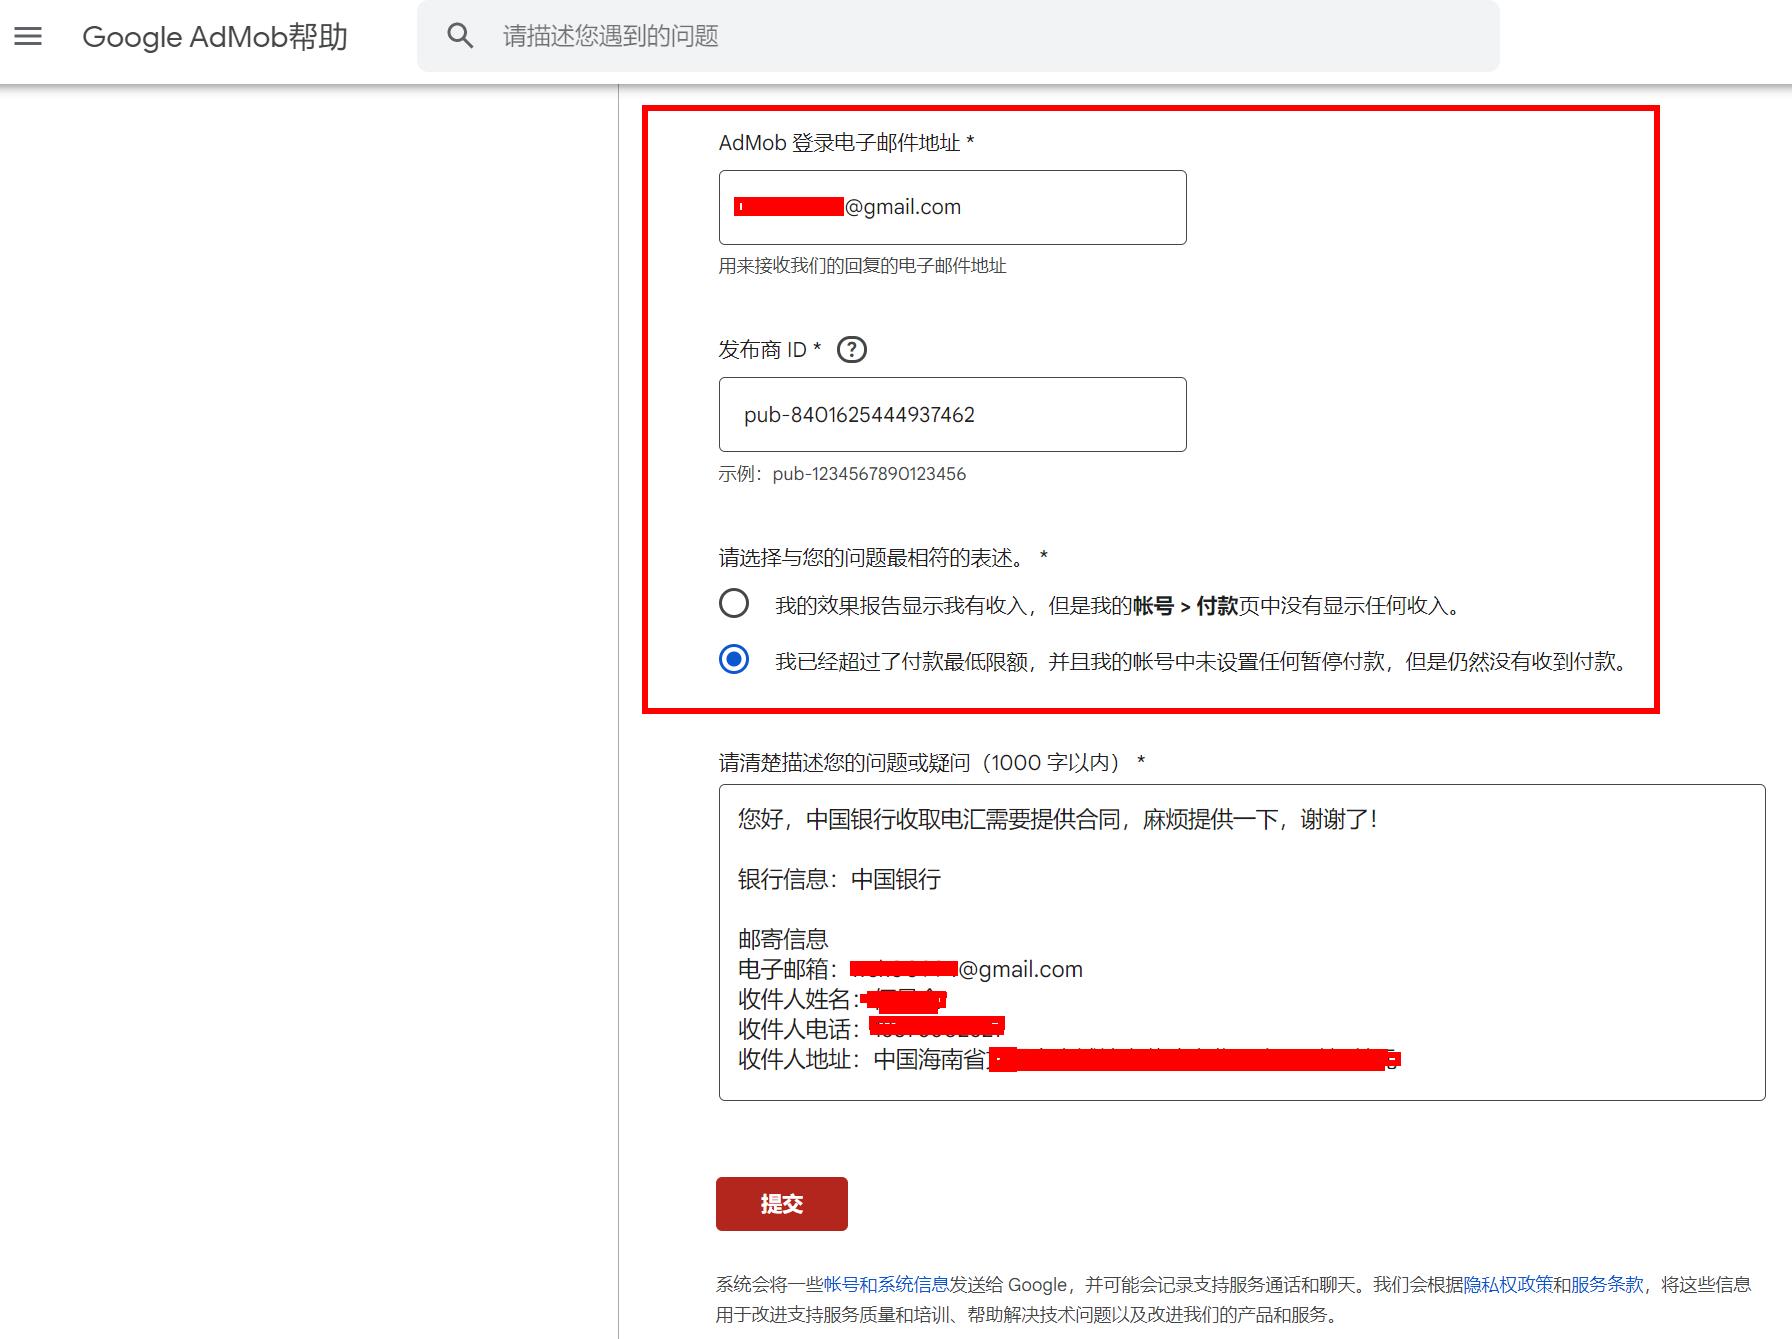The image size is (1792, 1339).
Task: Click the example text pub-1234567890123456
Action: [x=869, y=474]
